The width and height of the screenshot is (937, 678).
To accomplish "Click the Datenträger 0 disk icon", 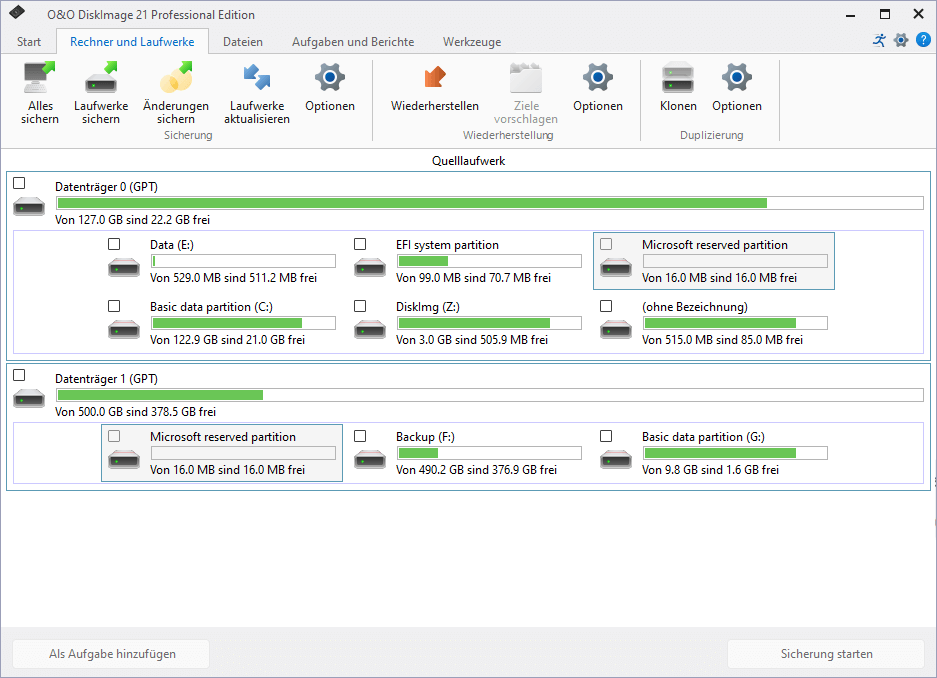I will tap(29, 206).
